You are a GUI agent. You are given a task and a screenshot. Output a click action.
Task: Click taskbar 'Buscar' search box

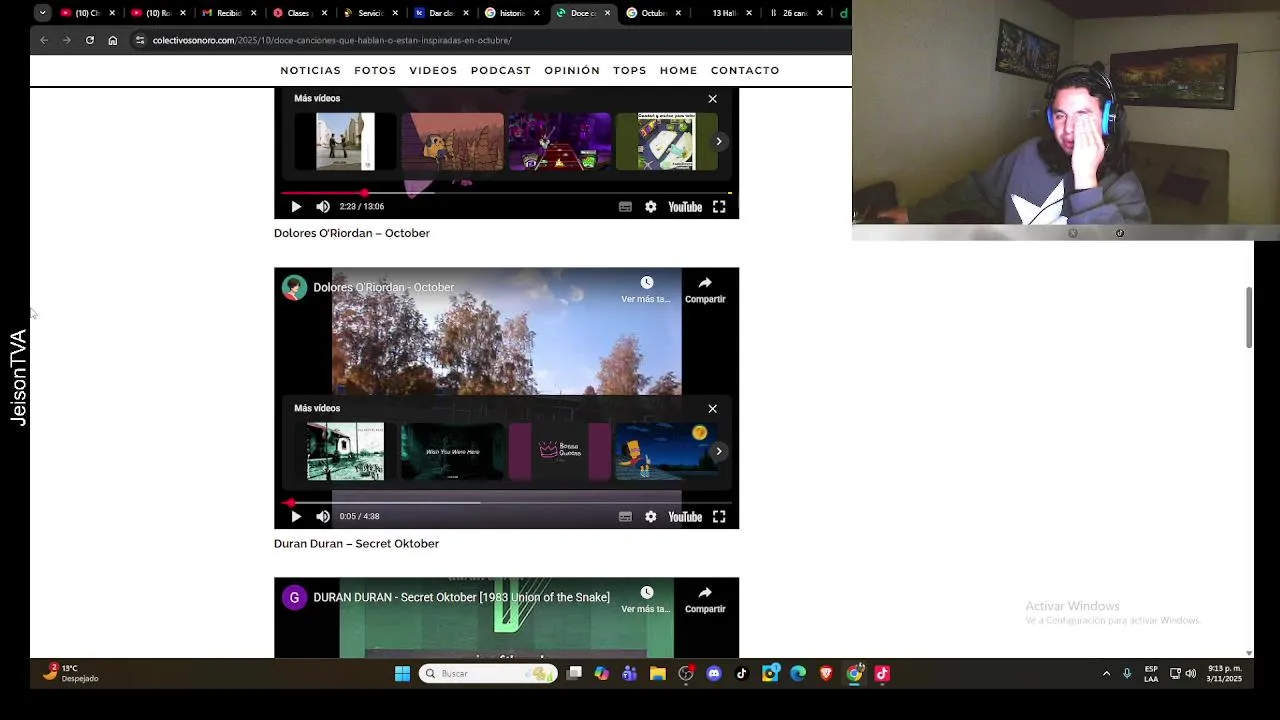[488, 674]
